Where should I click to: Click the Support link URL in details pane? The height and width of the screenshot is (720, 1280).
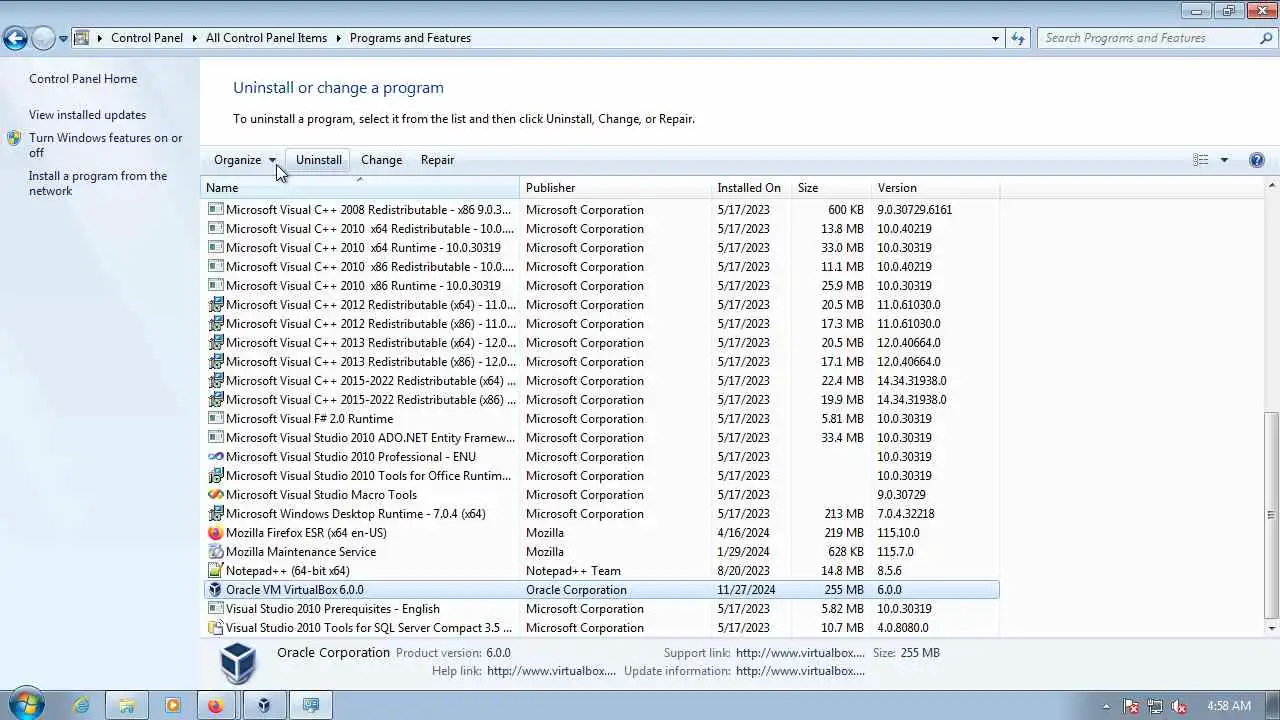pyautogui.click(x=800, y=653)
